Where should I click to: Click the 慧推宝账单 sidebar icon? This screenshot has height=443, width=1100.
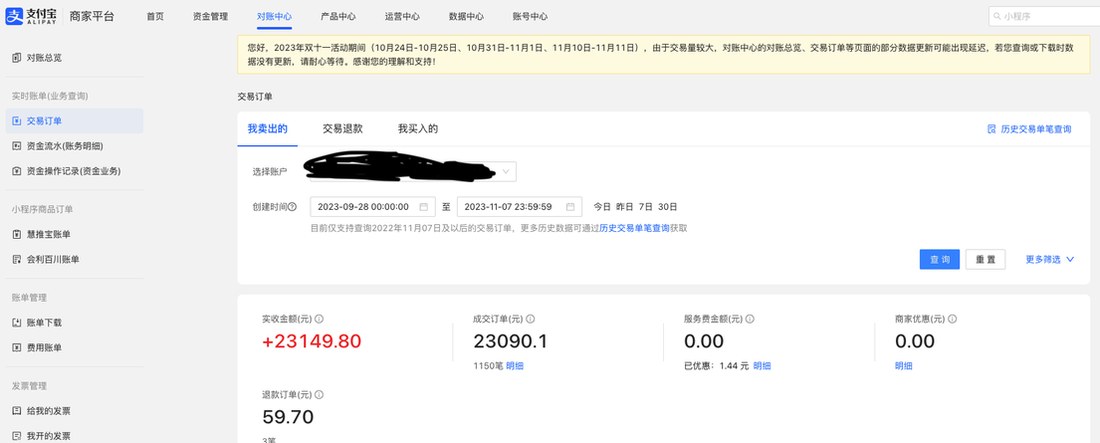click(17, 234)
